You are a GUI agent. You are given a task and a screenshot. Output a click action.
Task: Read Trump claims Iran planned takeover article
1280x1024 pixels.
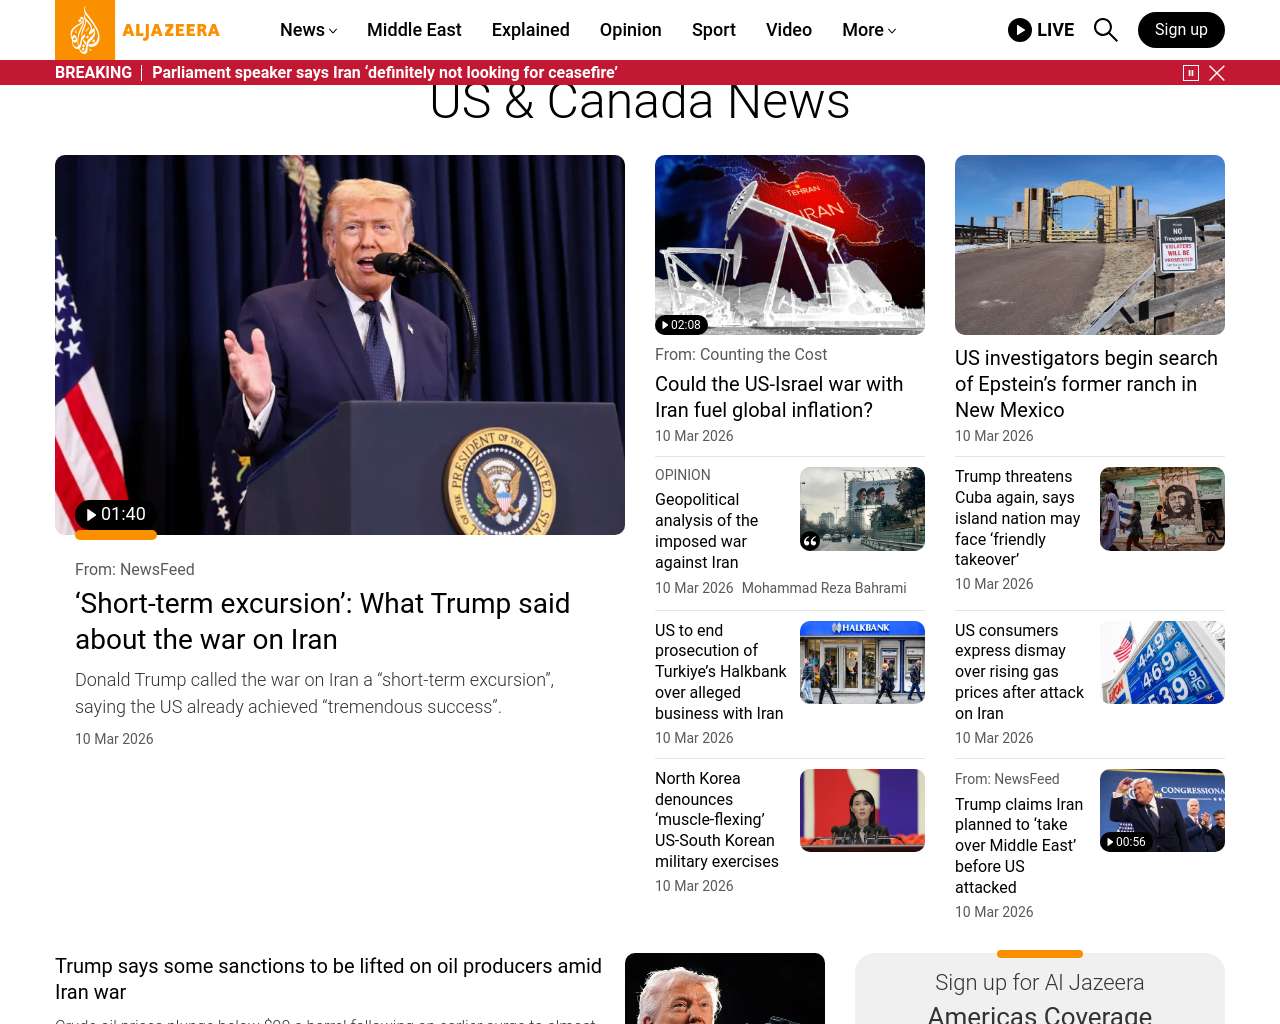(1019, 846)
